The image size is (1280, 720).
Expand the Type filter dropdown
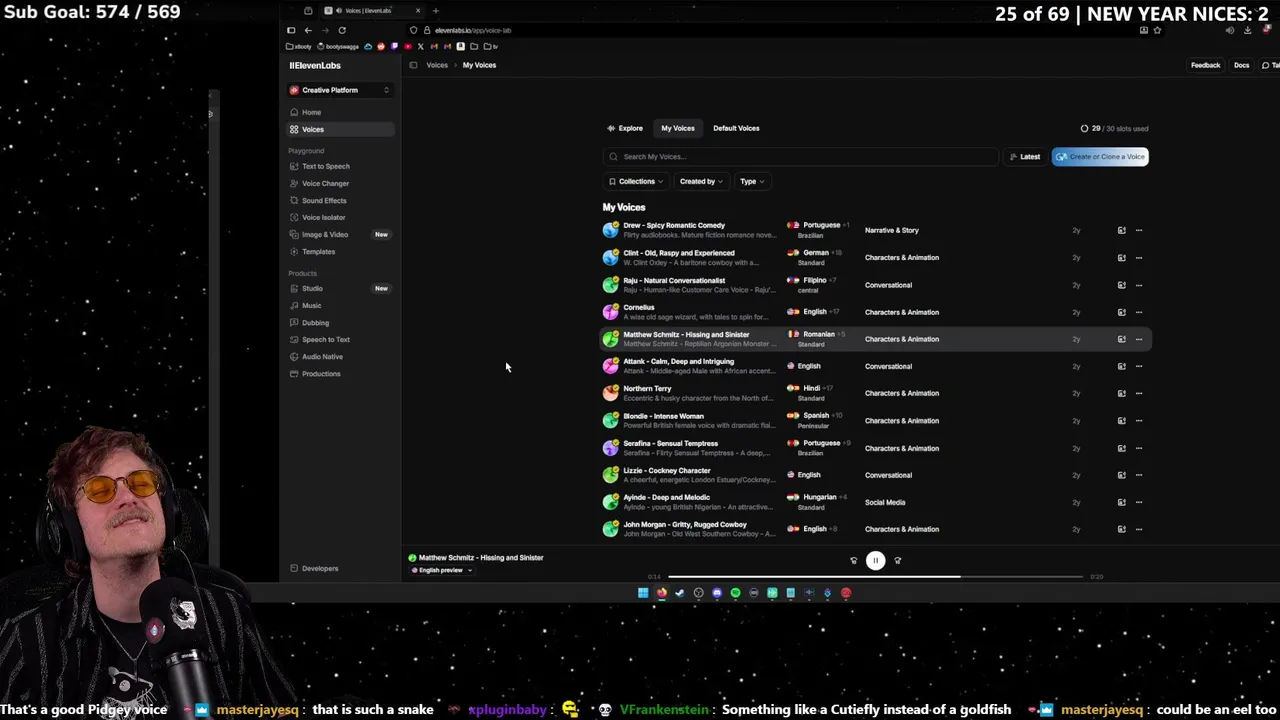coord(751,181)
